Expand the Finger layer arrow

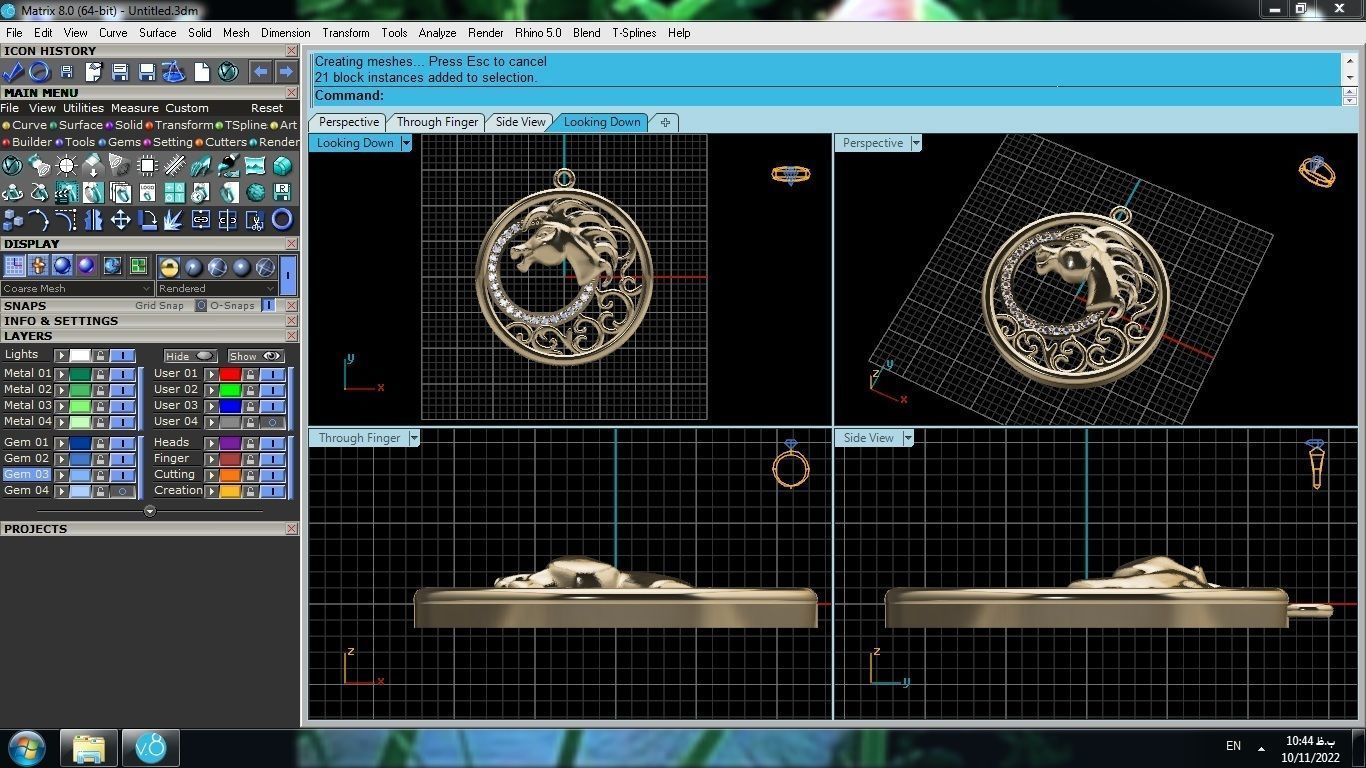point(211,459)
